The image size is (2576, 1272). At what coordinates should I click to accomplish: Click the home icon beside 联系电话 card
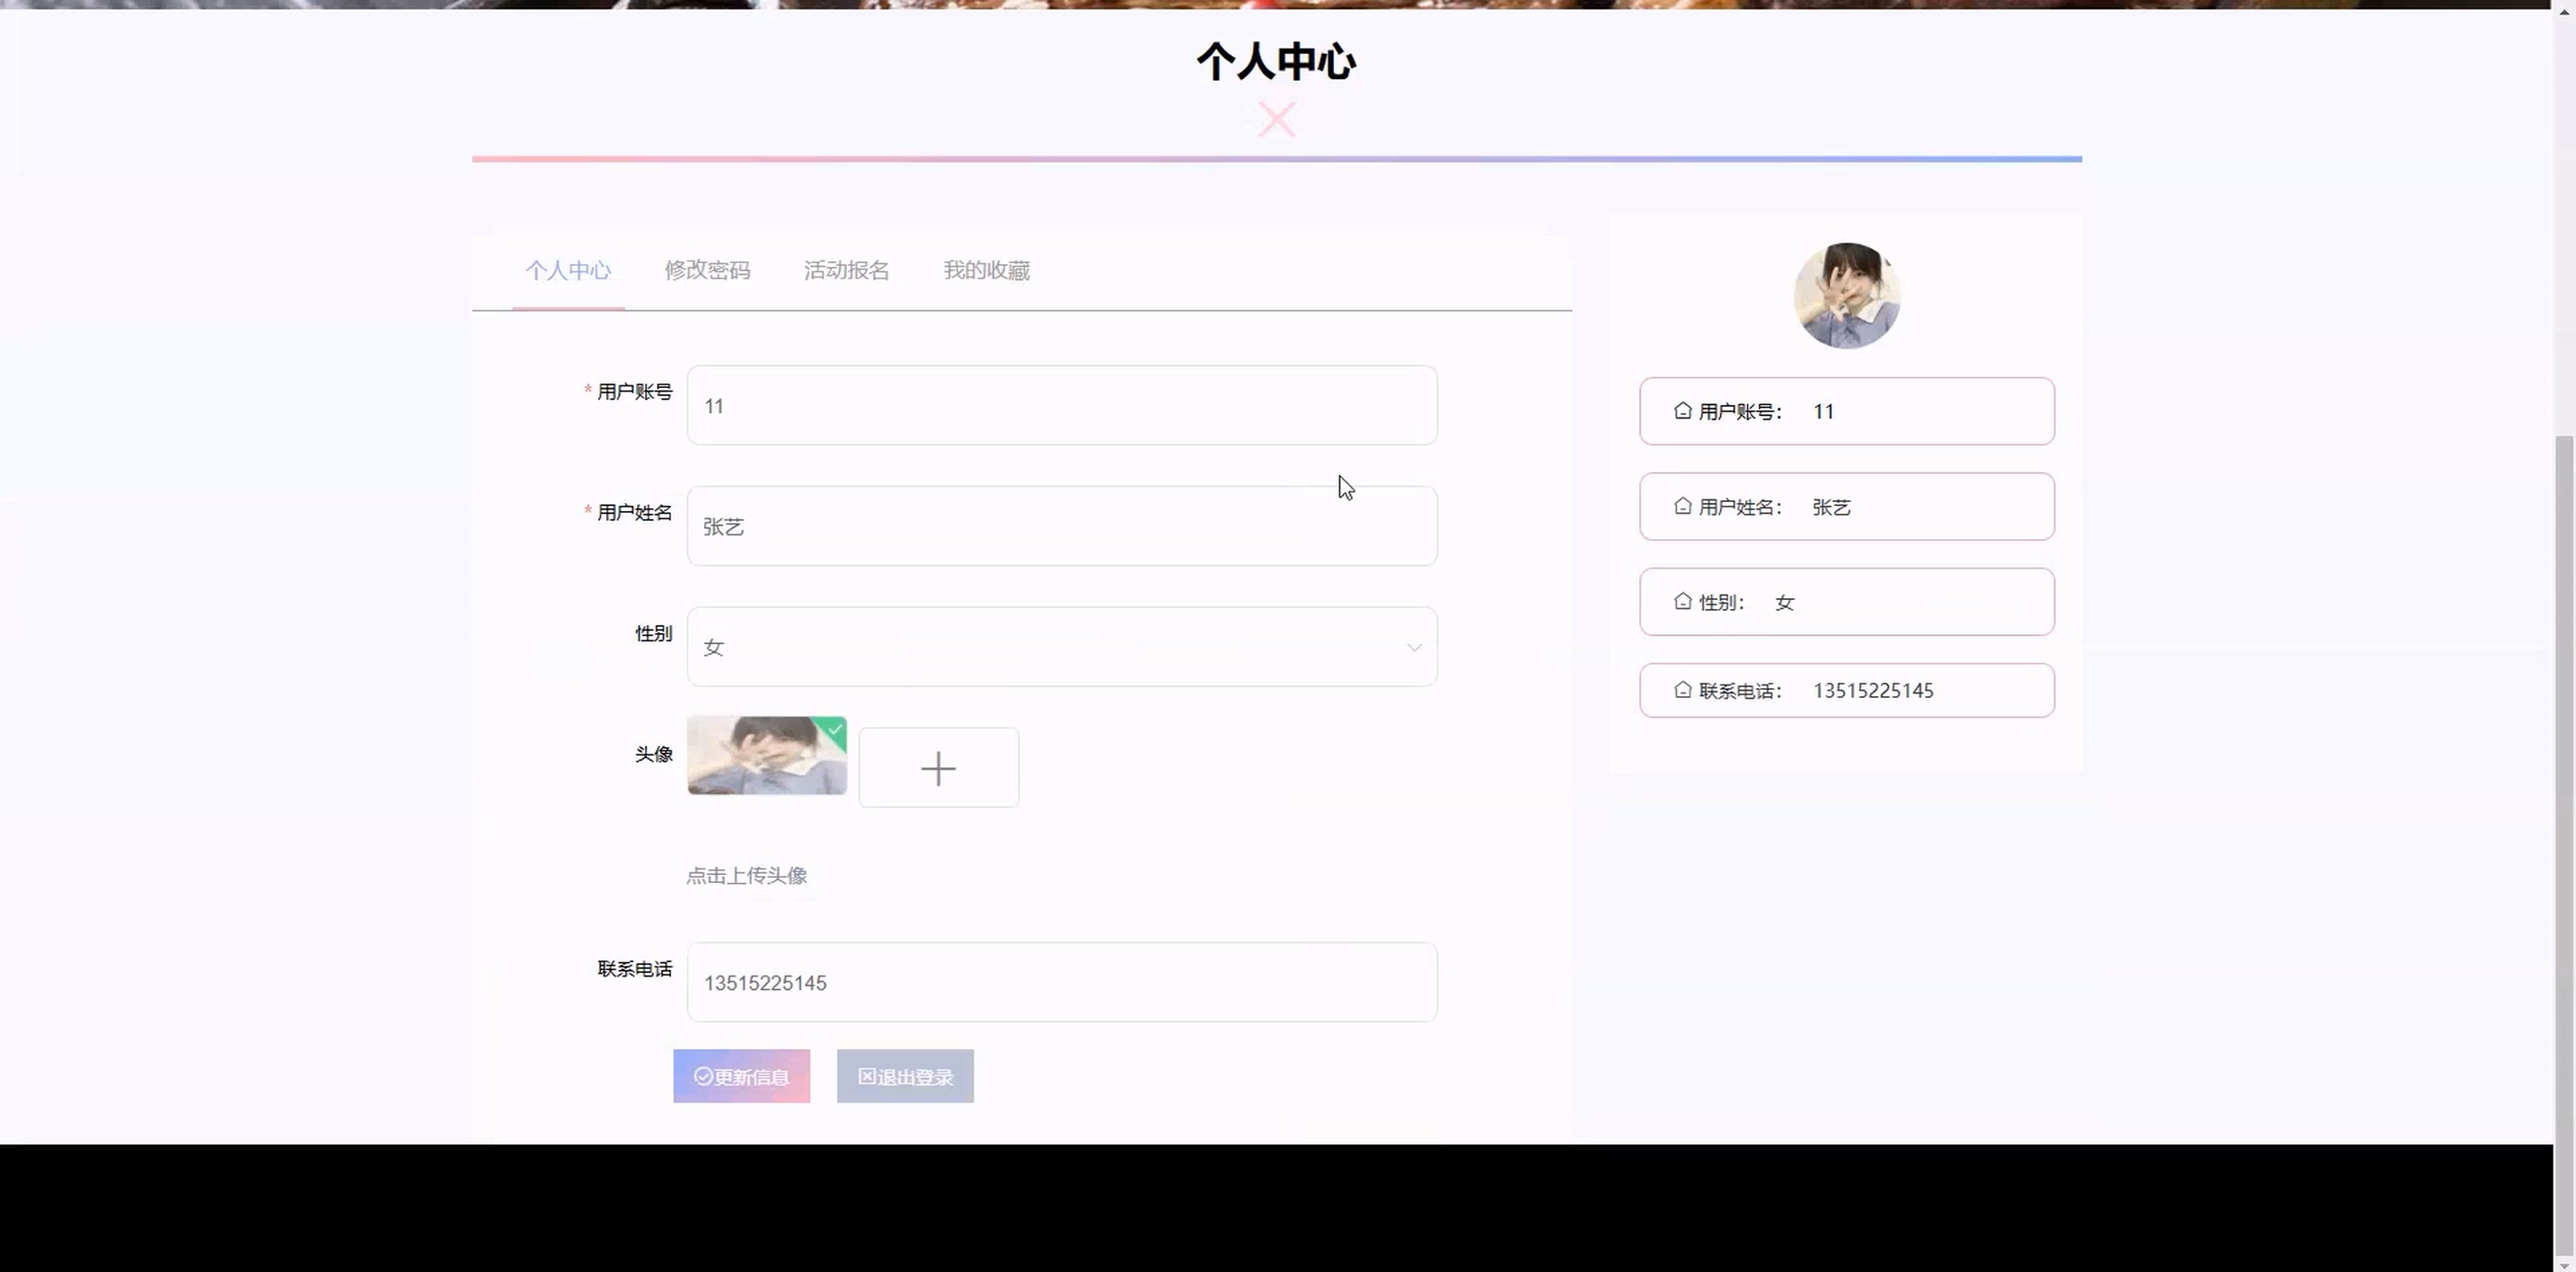1683,690
